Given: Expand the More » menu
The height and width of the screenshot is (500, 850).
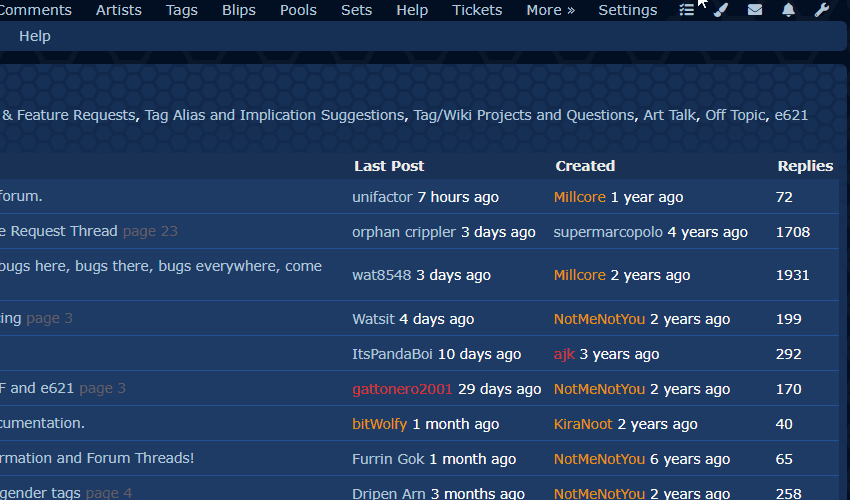Looking at the screenshot, I should click(x=550, y=10).
